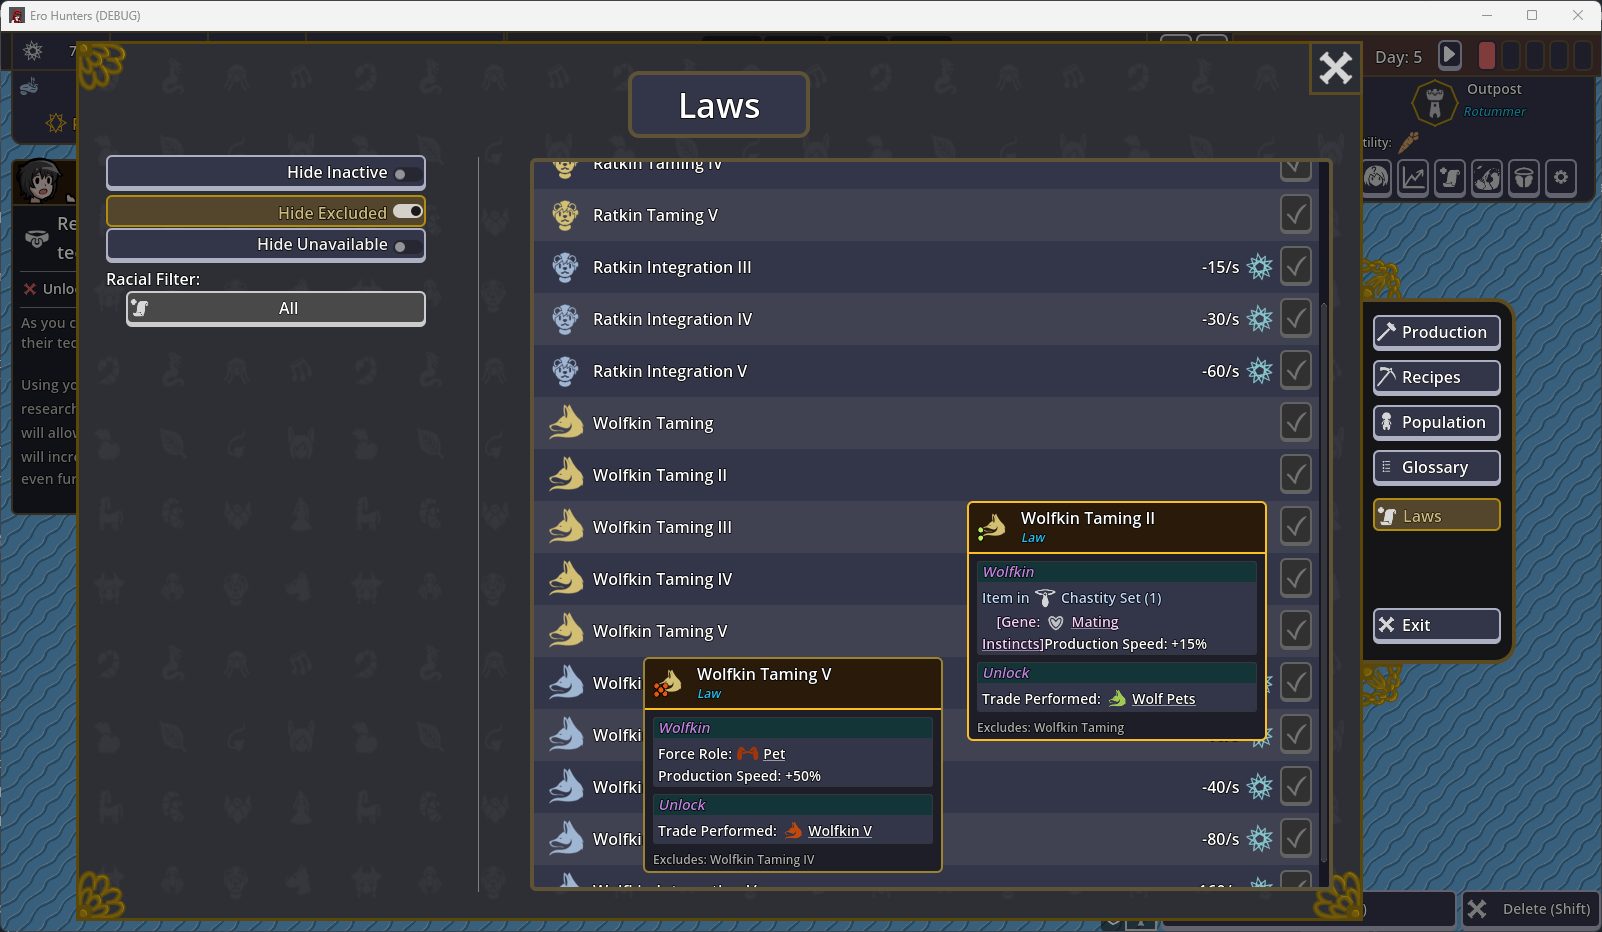Image resolution: width=1602 pixels, height=932 pixels.
Task: Open the character portrait toolbar button
Action: point(1377,178)
